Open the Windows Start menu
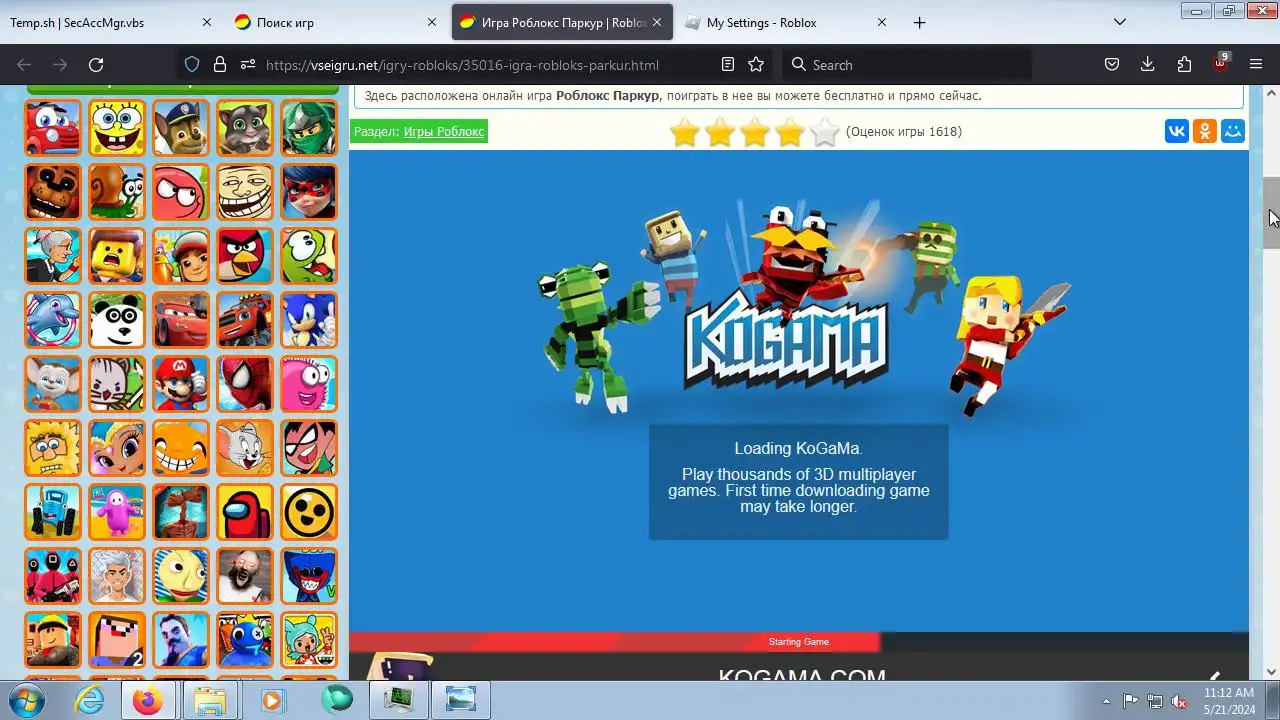1280x720 pixels. [x=28, y=700]
